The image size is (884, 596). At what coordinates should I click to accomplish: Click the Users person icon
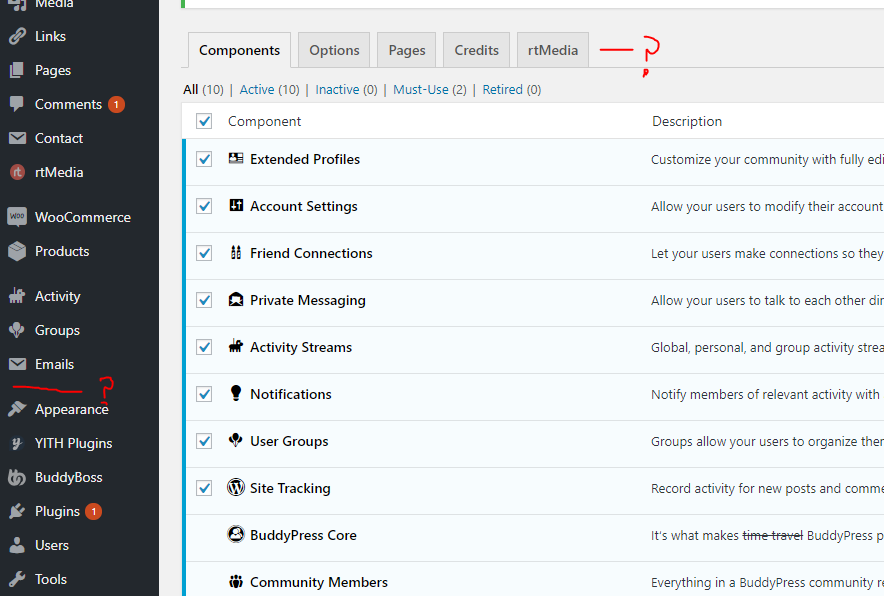point(17,545)
